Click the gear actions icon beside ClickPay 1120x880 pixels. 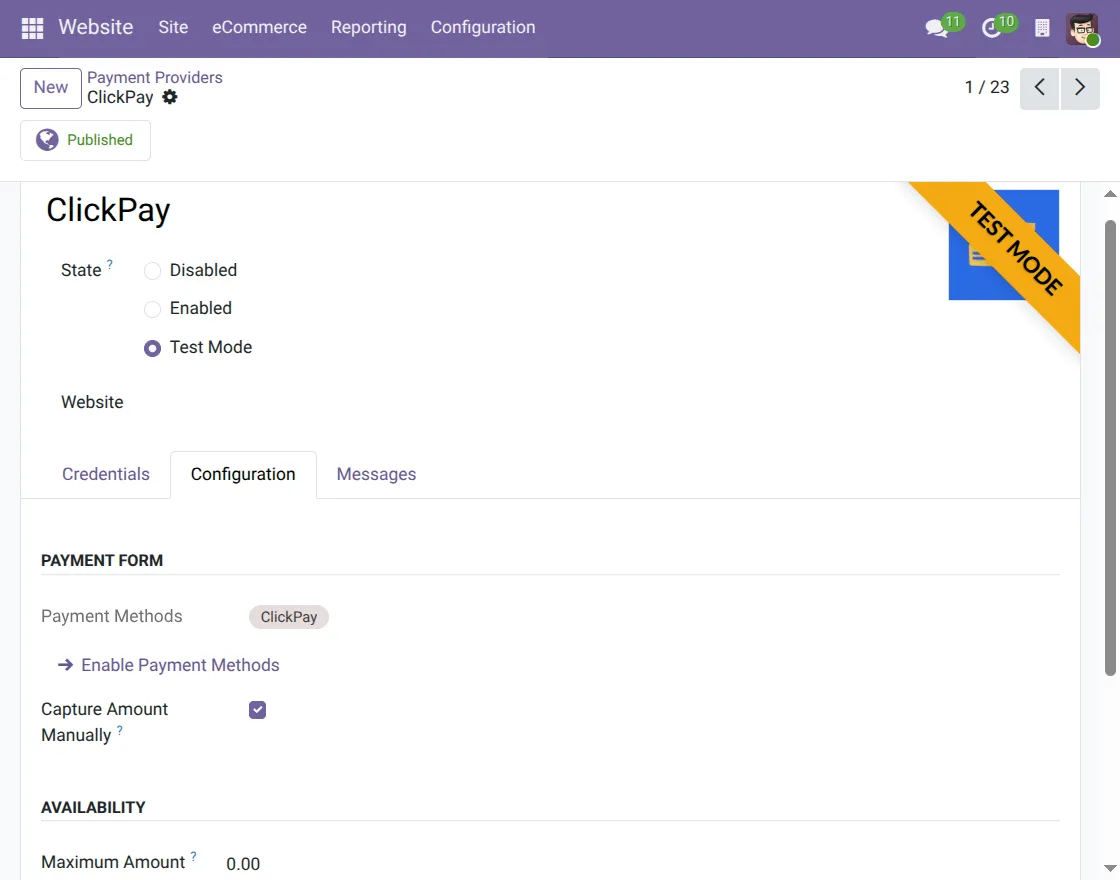click(x=169, y=96)
